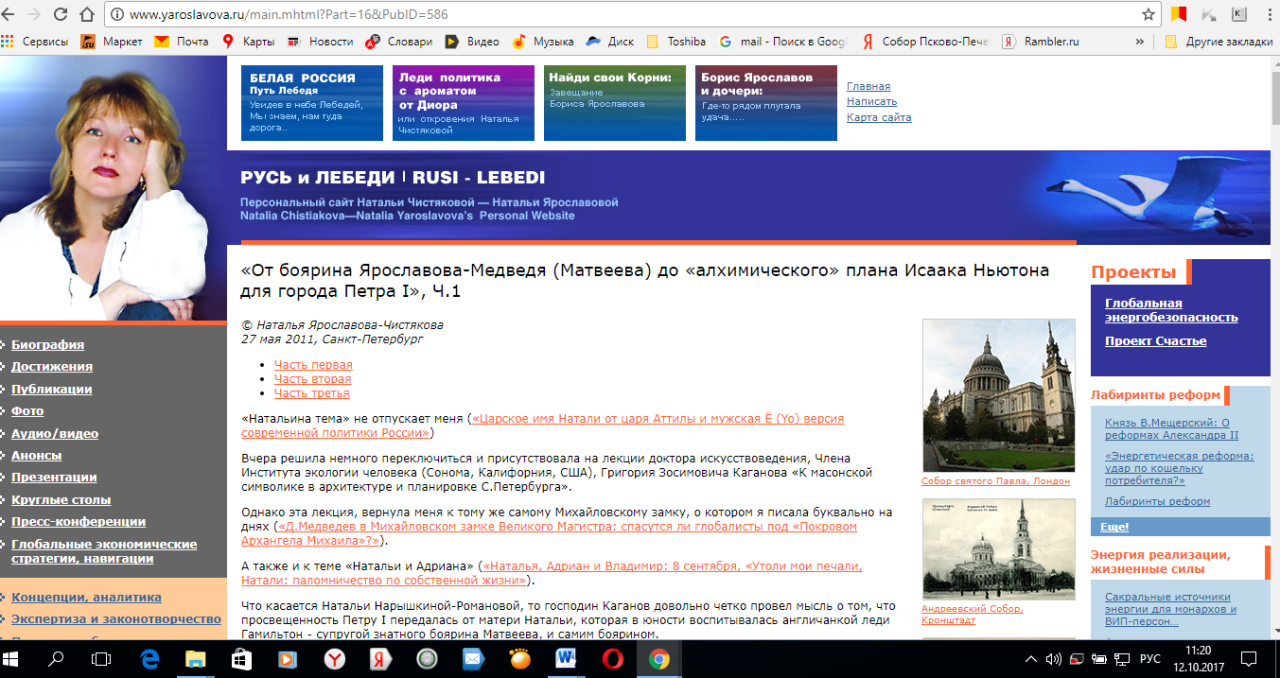Click the Написать link
The height and width of the screenshot is (678, 1280).
(x=872, y=101)
